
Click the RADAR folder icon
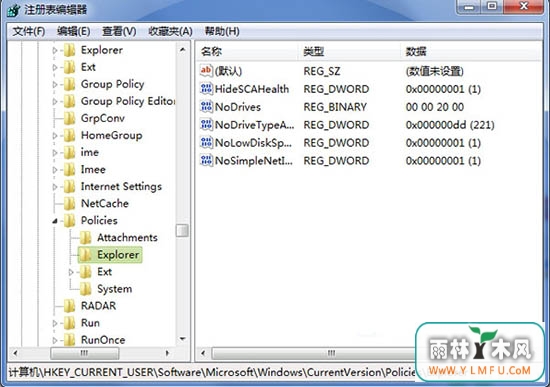(x=69, y=306)
